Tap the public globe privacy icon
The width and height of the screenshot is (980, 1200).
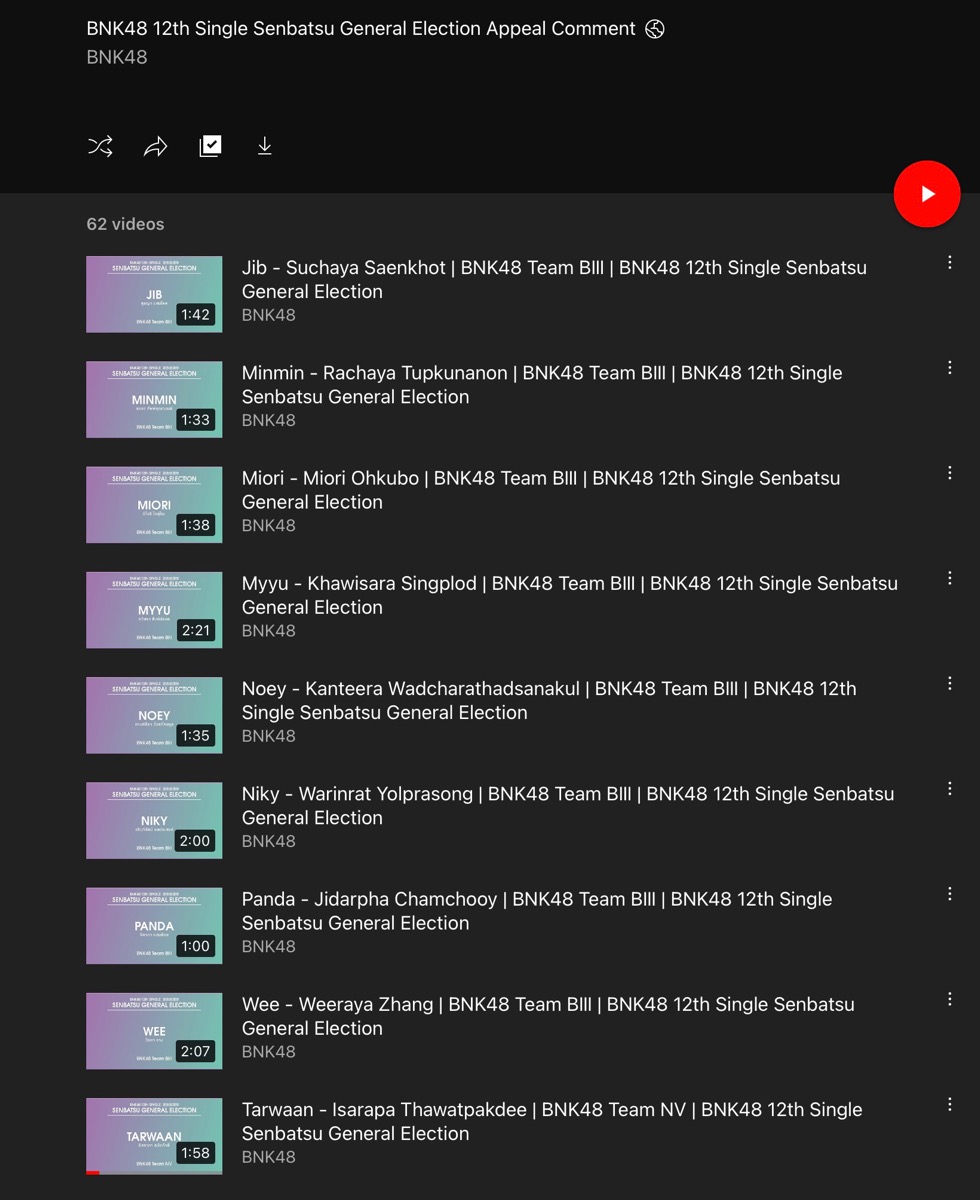(x=655, y=29)
